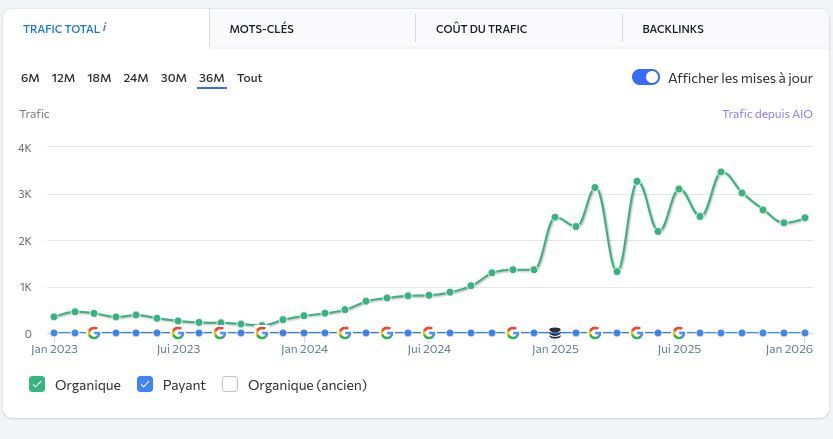Switch to the Mots-clés tab
833x439 pixels.
click(261, 29)
